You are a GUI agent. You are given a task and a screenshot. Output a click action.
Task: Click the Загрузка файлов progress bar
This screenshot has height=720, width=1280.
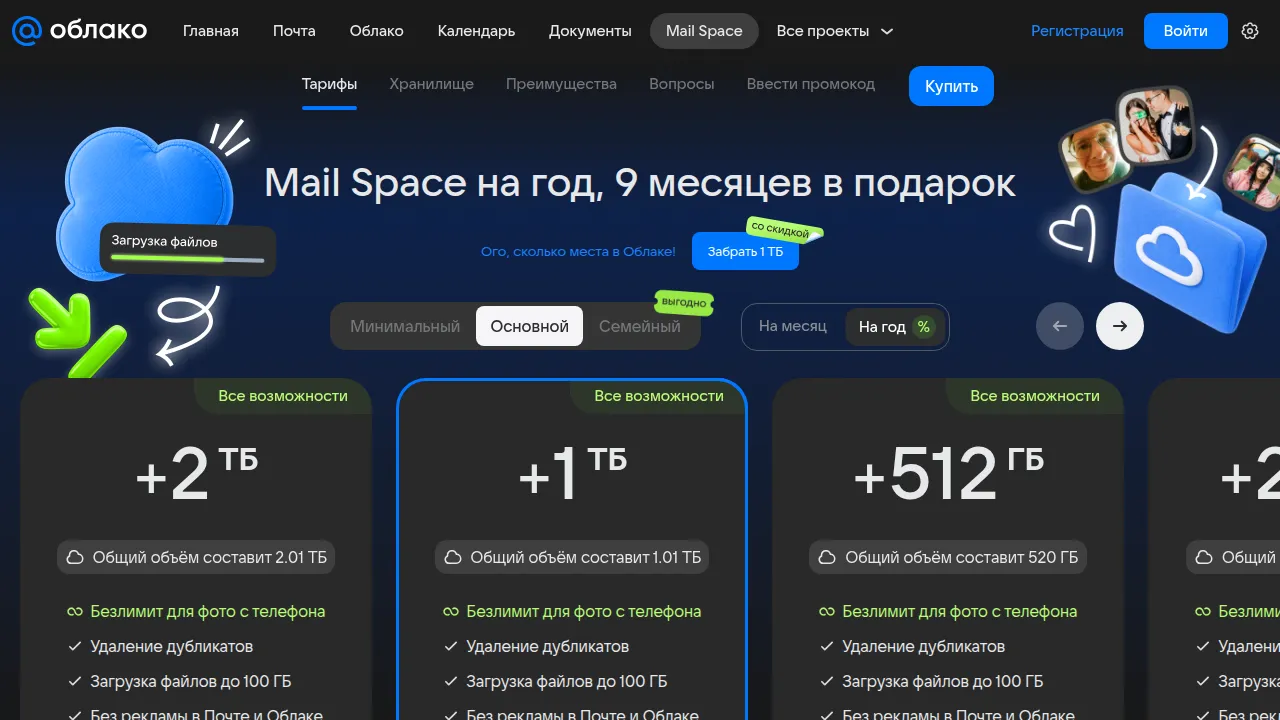pos(188,259)
